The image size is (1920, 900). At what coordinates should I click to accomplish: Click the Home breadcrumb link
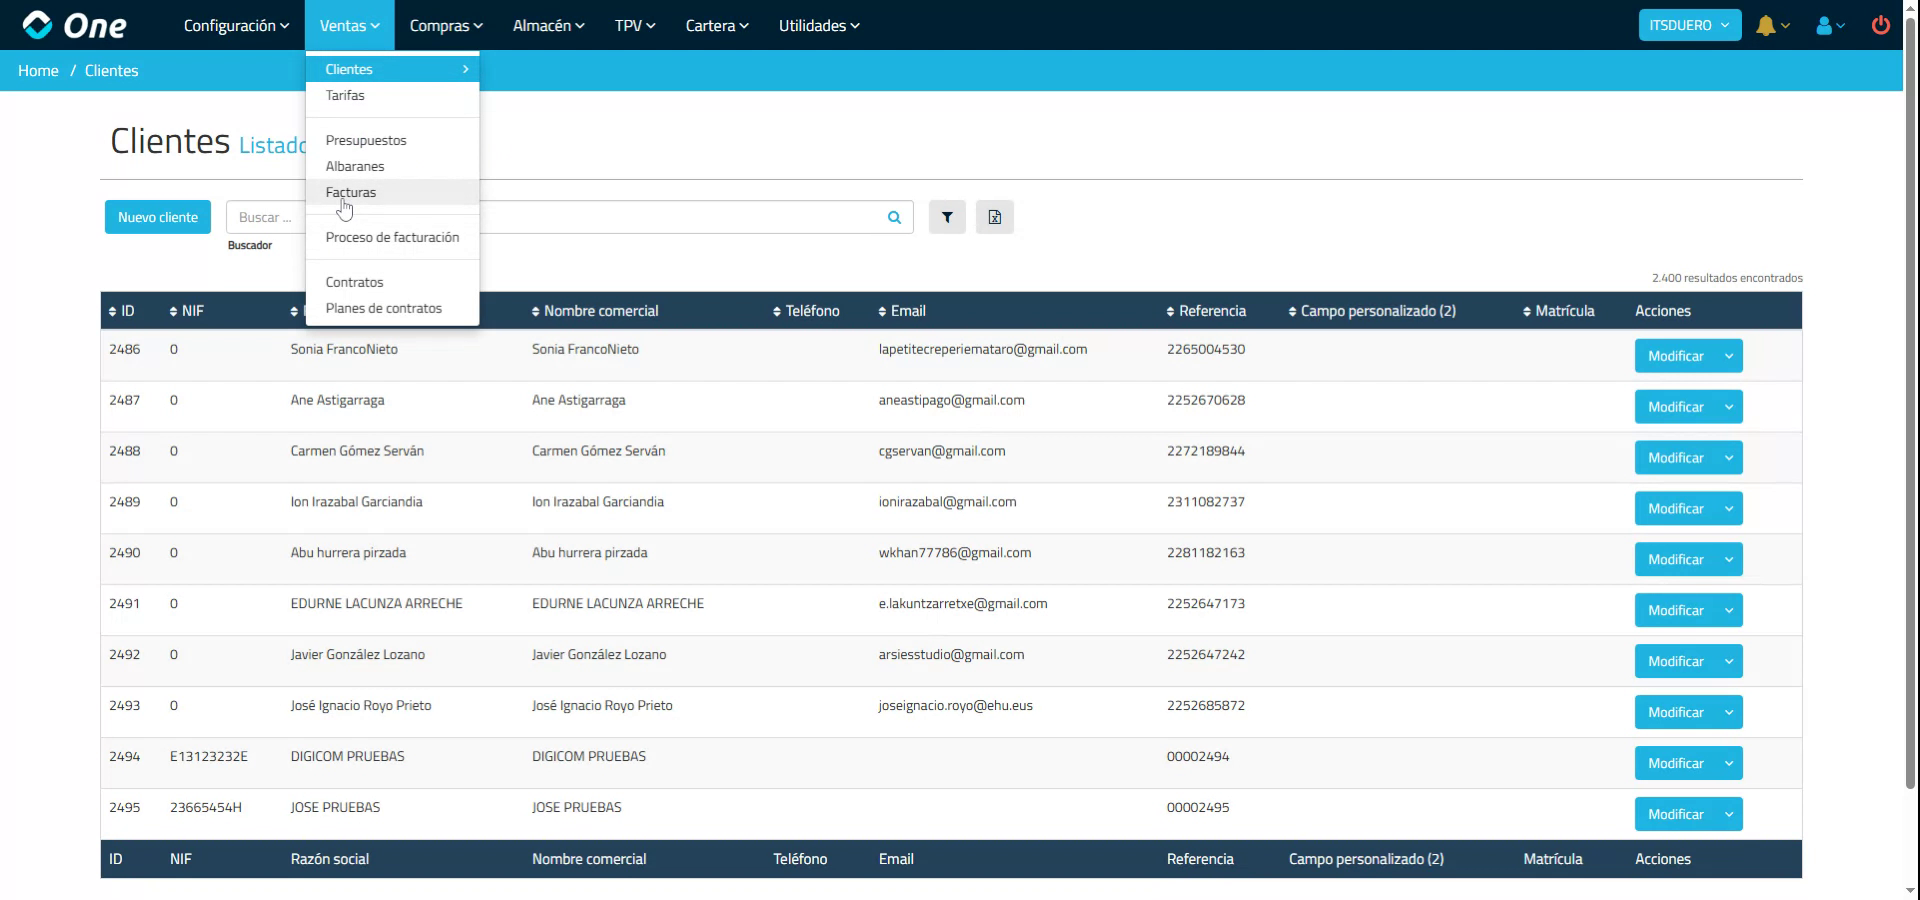(x=38, y=70)
